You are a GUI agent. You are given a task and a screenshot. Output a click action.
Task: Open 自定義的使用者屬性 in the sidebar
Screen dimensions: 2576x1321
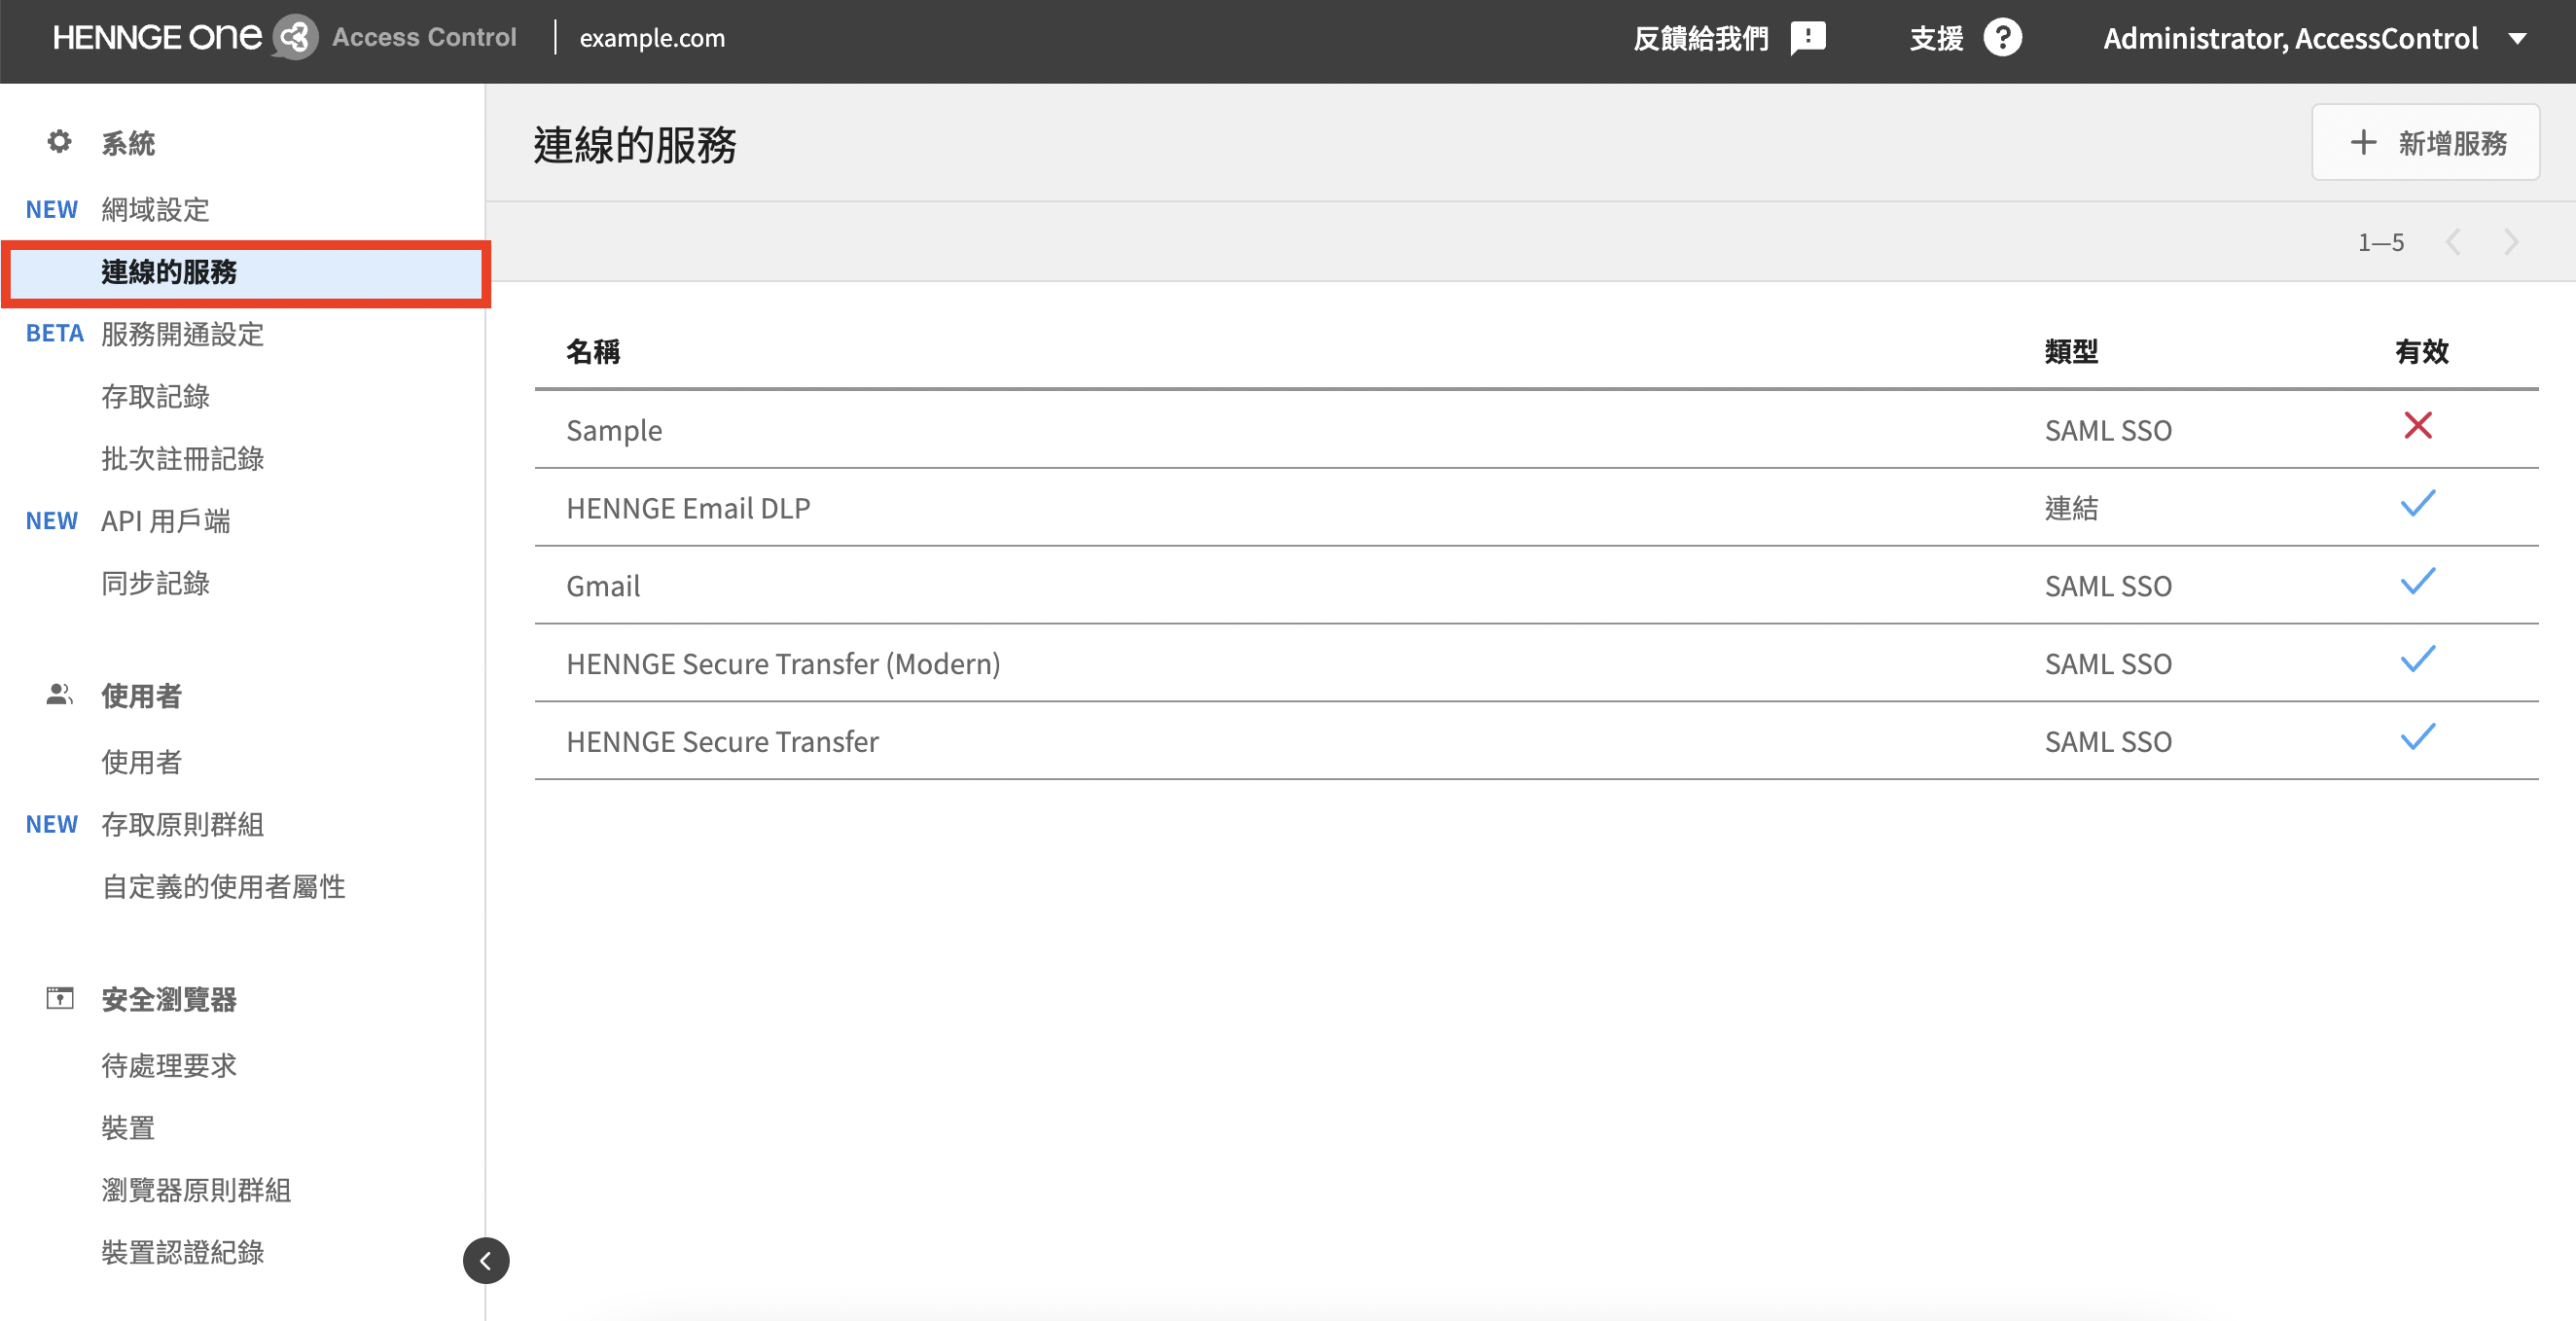[223, 887]
